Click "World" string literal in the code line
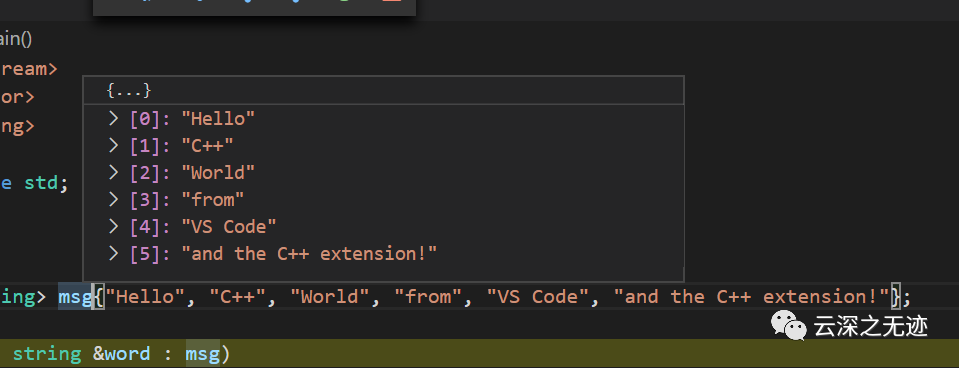The height and width of the screenshot is (368, 959). click(x=331, y=297)
